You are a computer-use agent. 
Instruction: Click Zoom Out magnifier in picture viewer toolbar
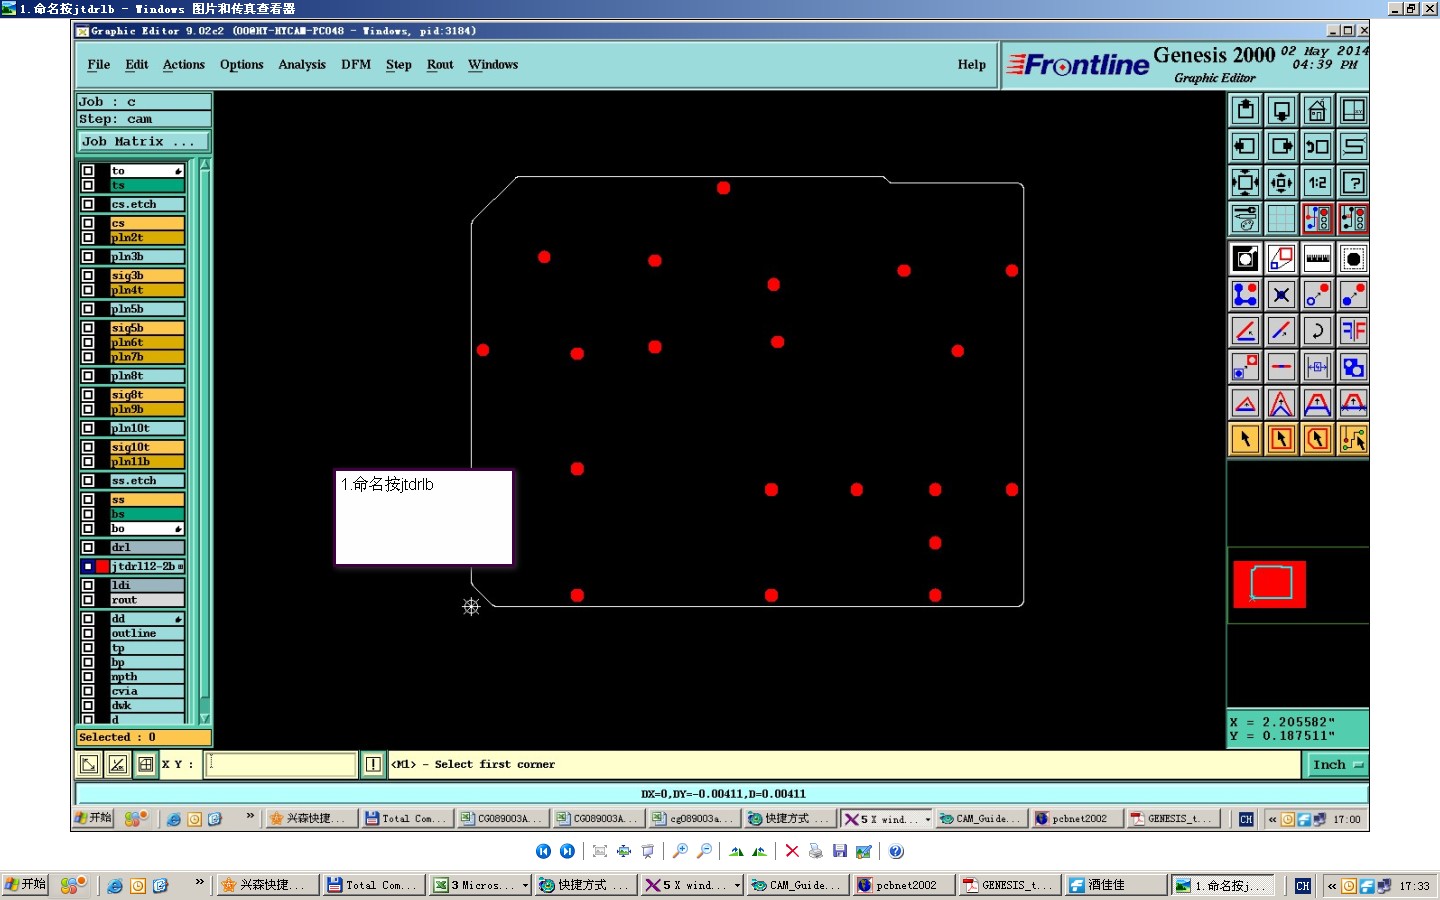click(x=704, y=851)
